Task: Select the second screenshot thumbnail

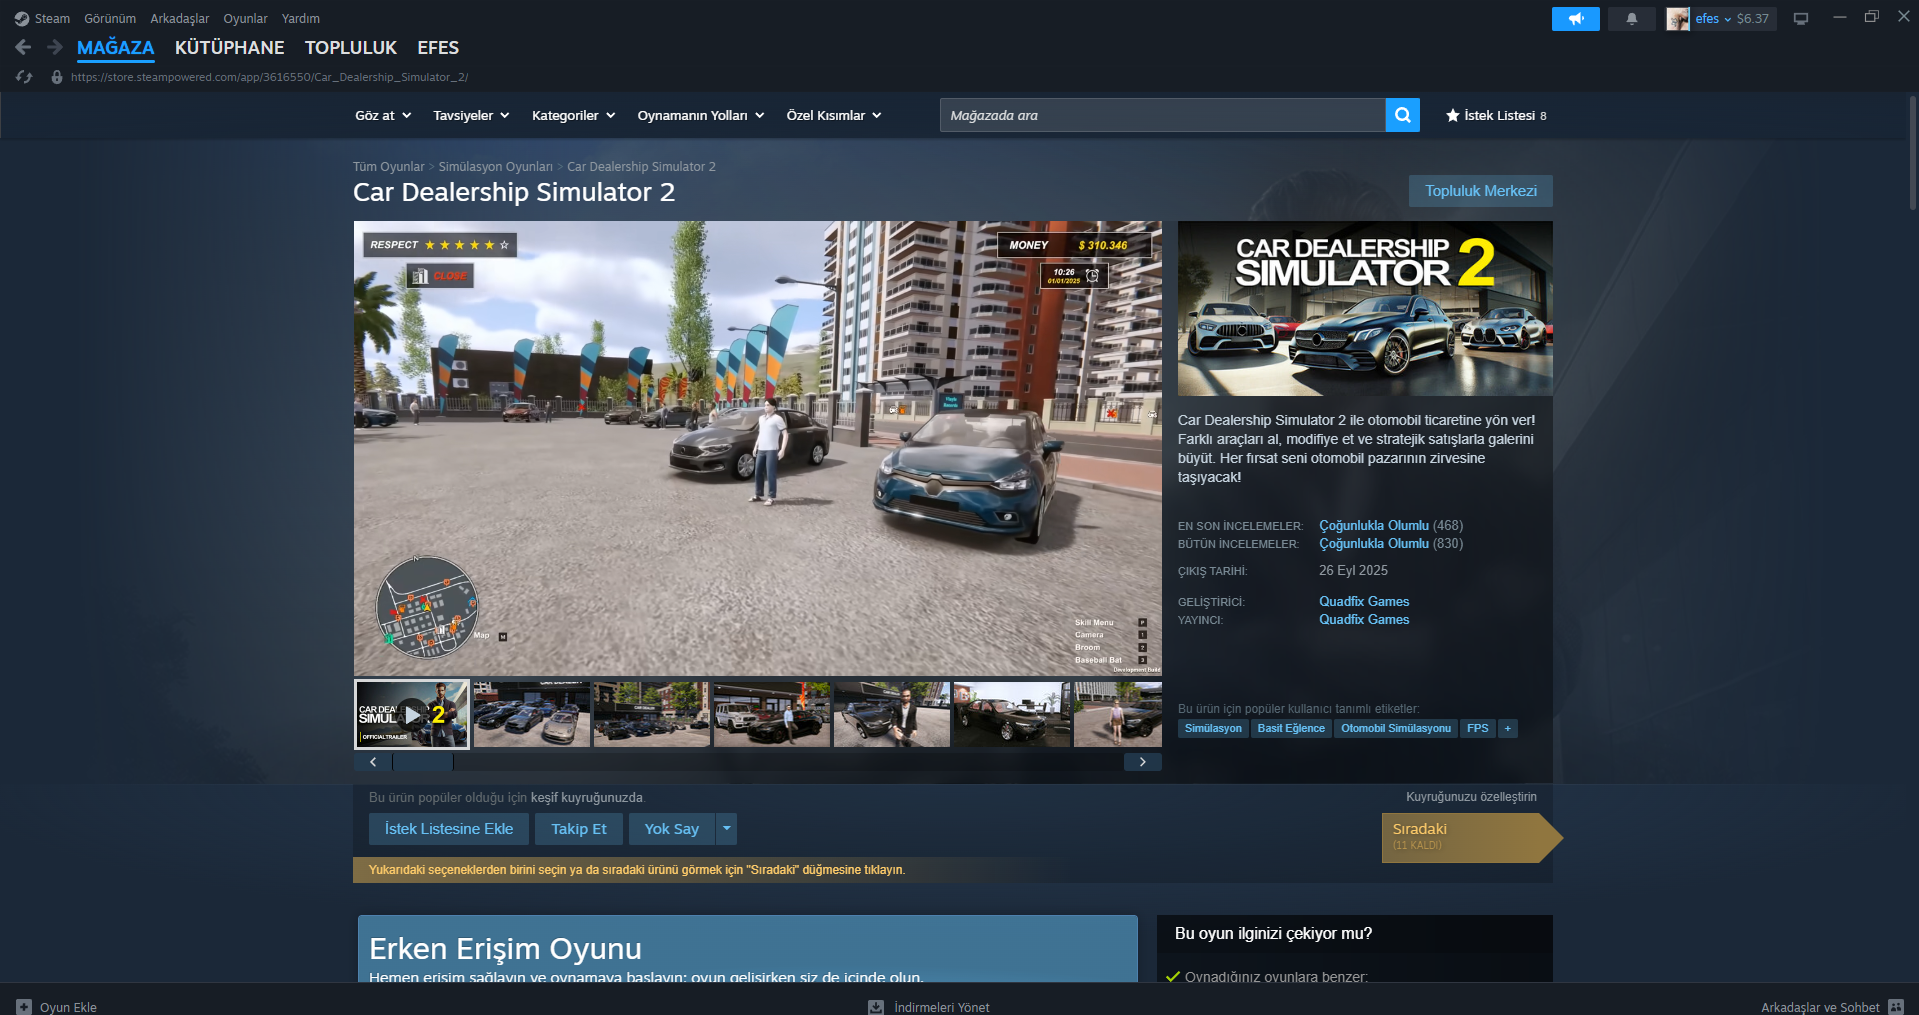Action: click(532, 714)
